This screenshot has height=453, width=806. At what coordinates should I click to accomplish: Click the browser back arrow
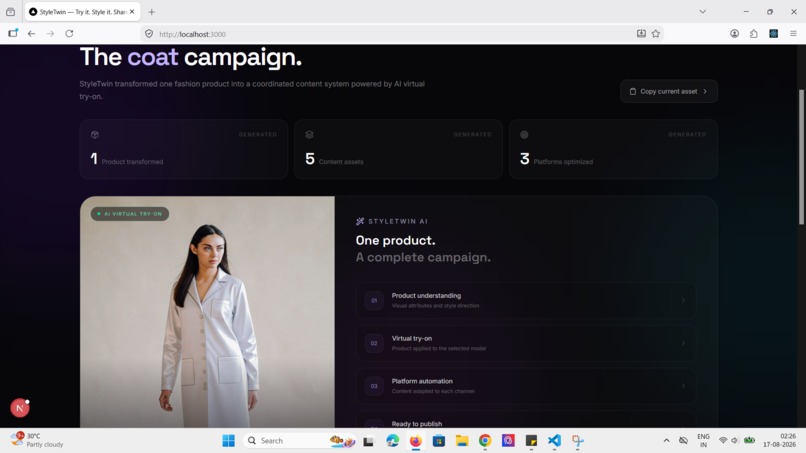31,34
